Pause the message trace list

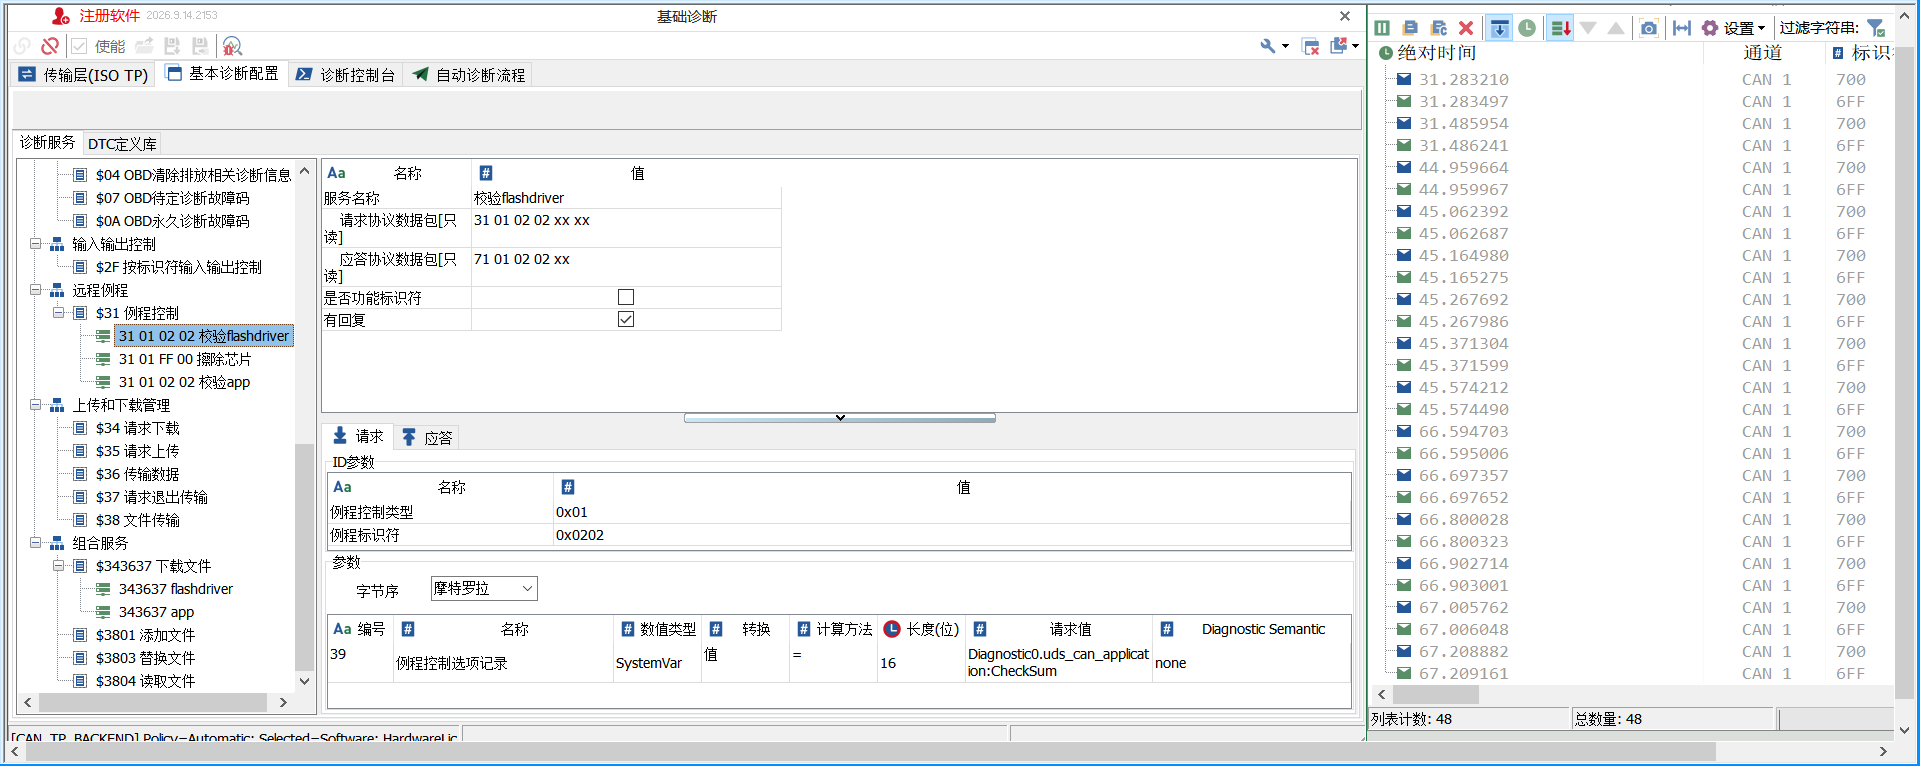click(x=1382, y=28)
